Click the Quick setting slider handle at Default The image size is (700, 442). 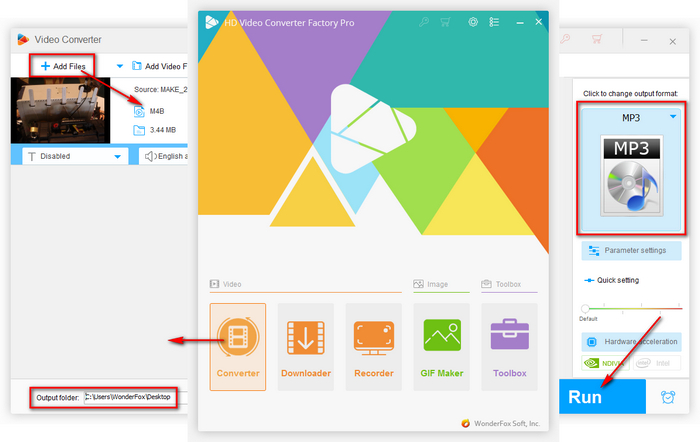585,309
